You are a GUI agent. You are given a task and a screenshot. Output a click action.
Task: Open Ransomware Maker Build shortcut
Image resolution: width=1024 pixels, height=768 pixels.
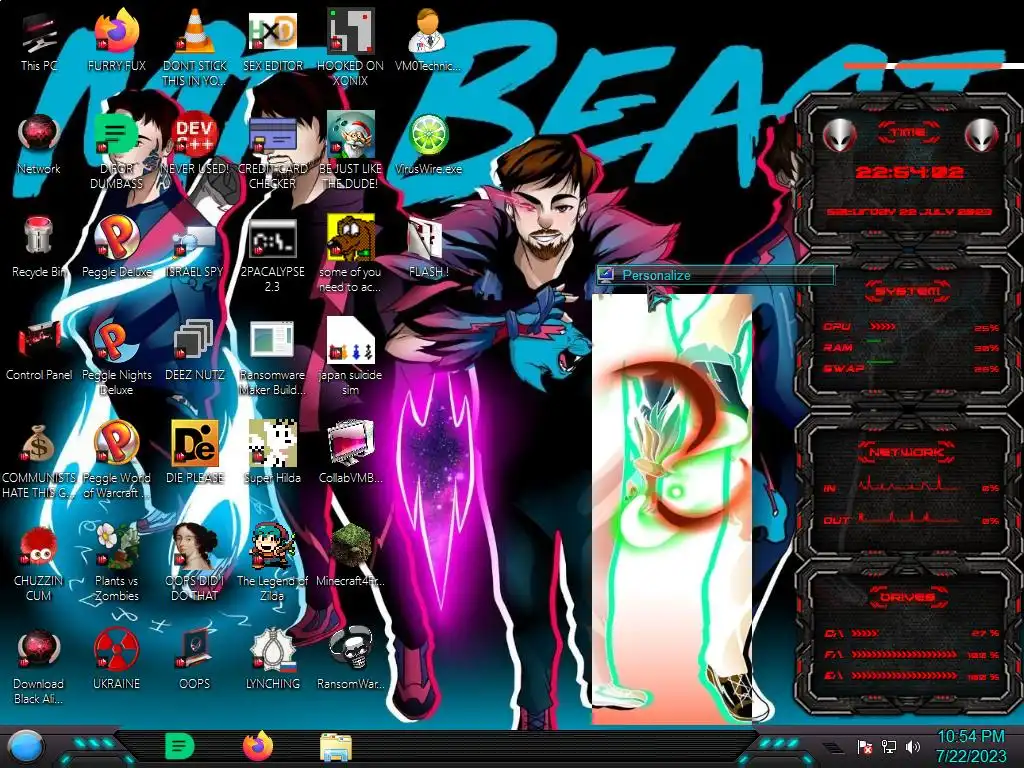point(273,357)
